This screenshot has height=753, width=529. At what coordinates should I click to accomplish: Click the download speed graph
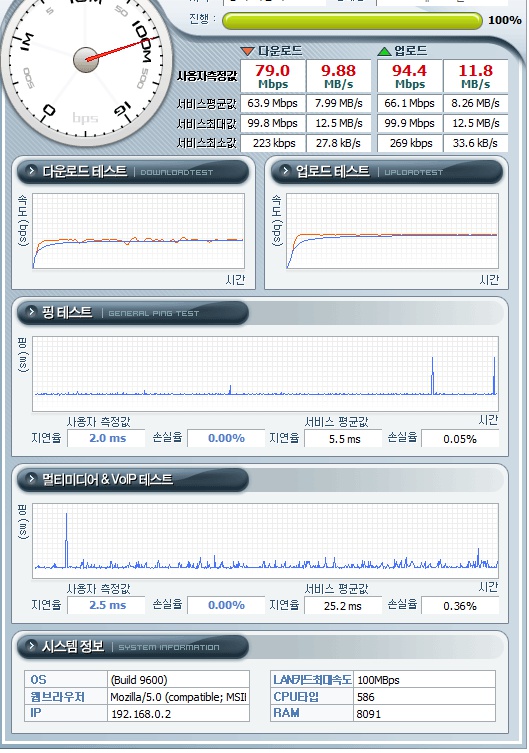[x=138, y=231]
